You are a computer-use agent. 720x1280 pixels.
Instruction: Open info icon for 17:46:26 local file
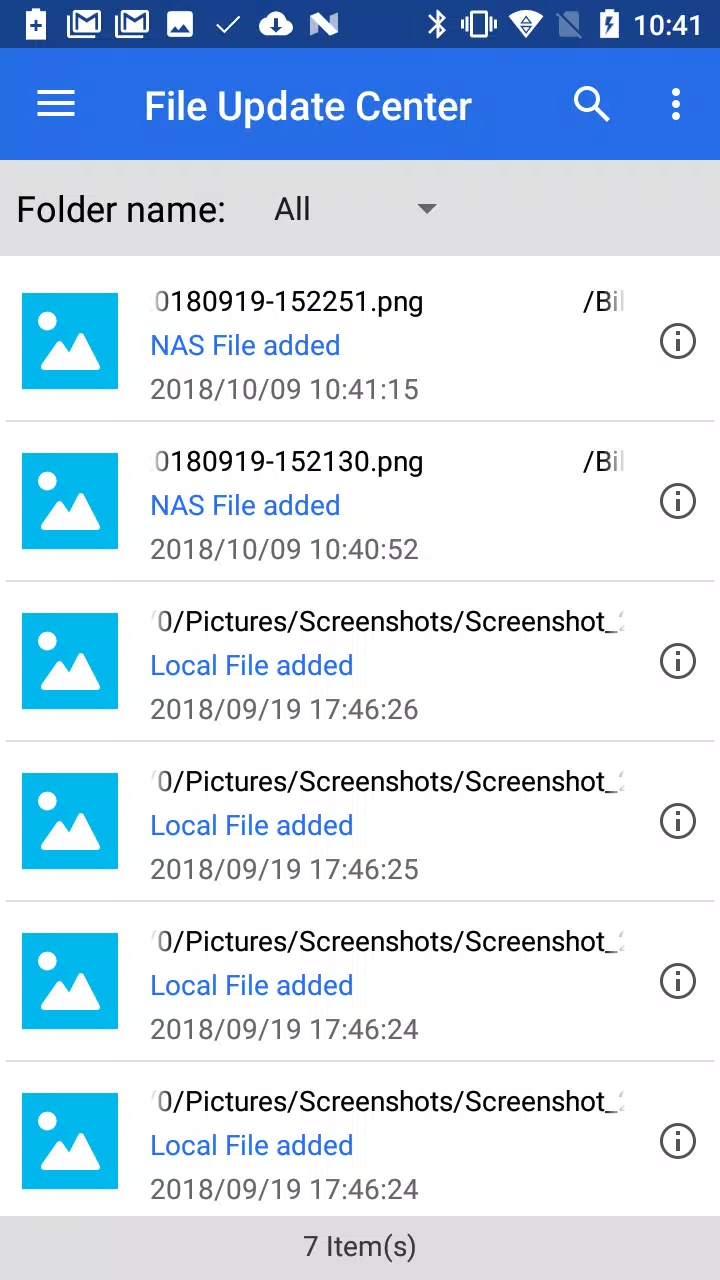pos(678,661)
